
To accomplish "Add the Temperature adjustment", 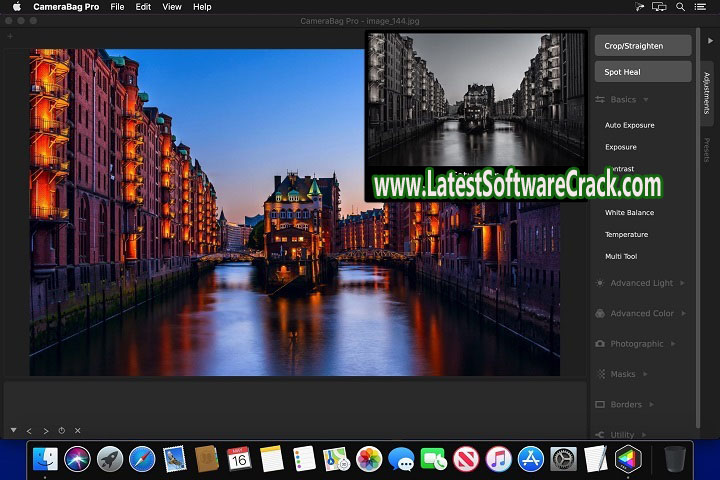I will (x=626, y=235).
